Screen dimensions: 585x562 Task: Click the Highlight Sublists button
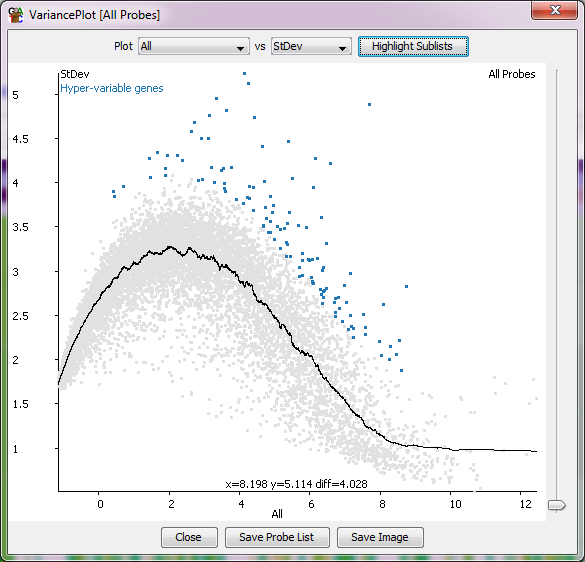413,46
